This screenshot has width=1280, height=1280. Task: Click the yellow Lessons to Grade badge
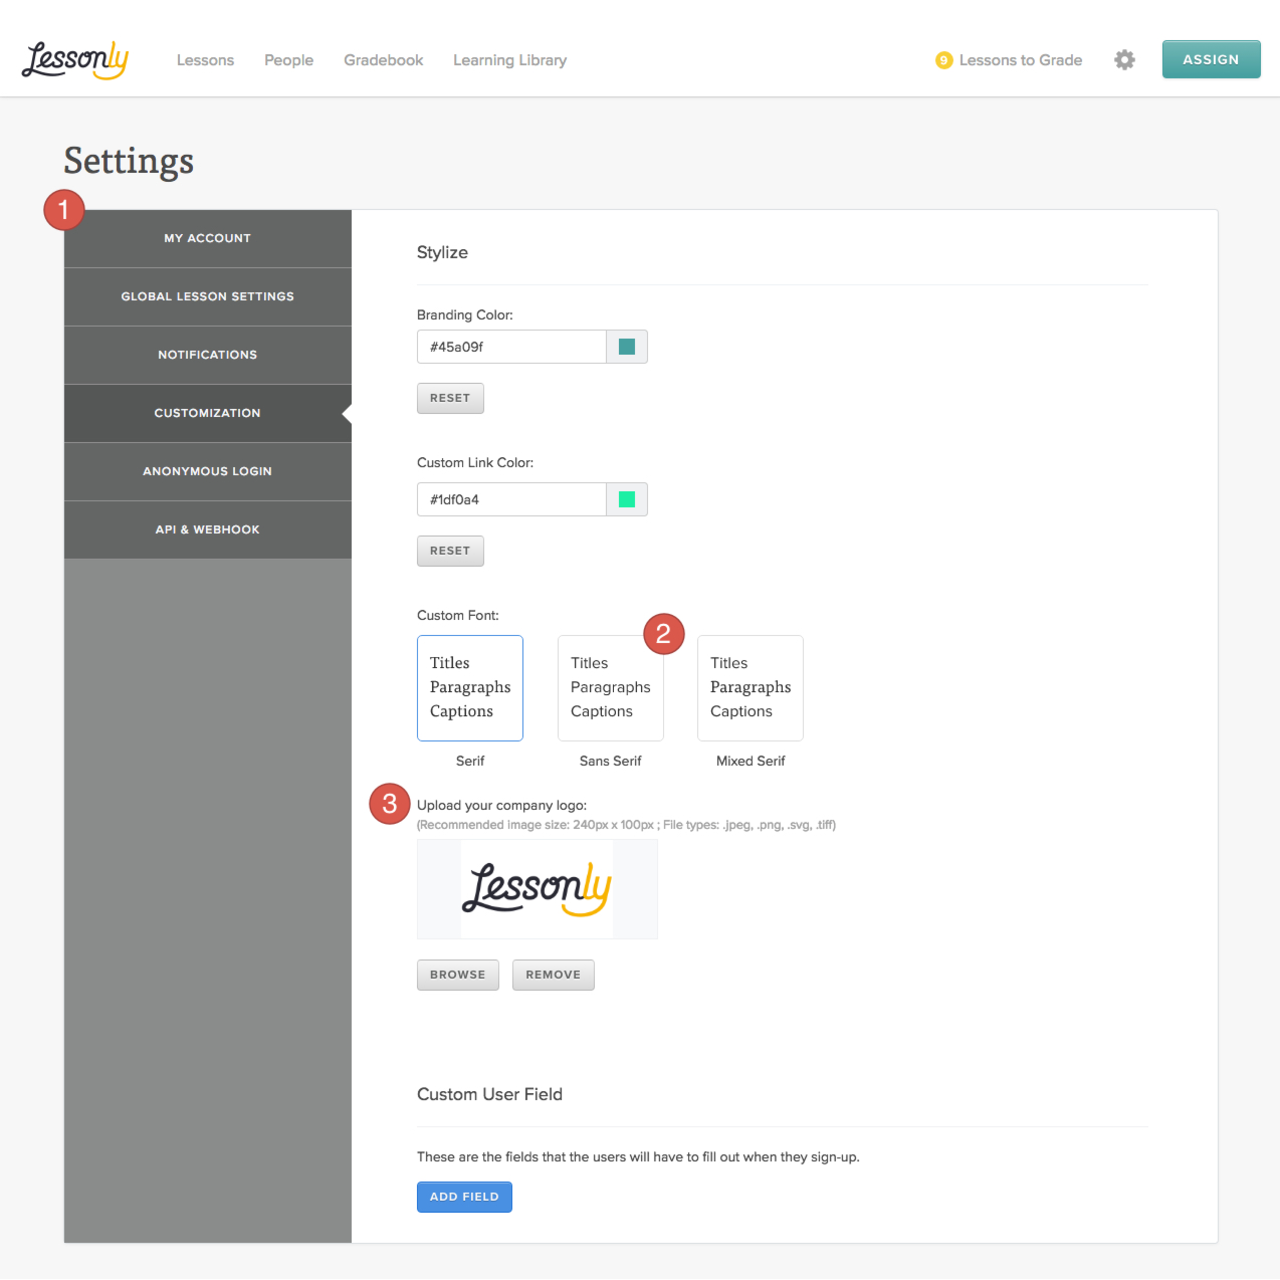(x=944, y=60)
